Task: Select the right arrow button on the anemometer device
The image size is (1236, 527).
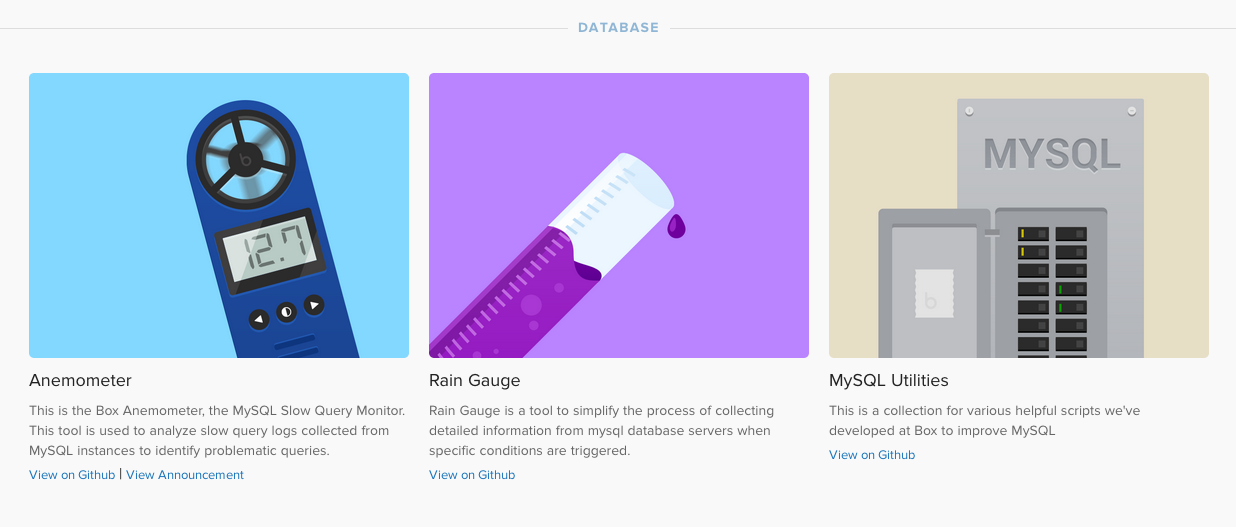Action: (313, 304)
